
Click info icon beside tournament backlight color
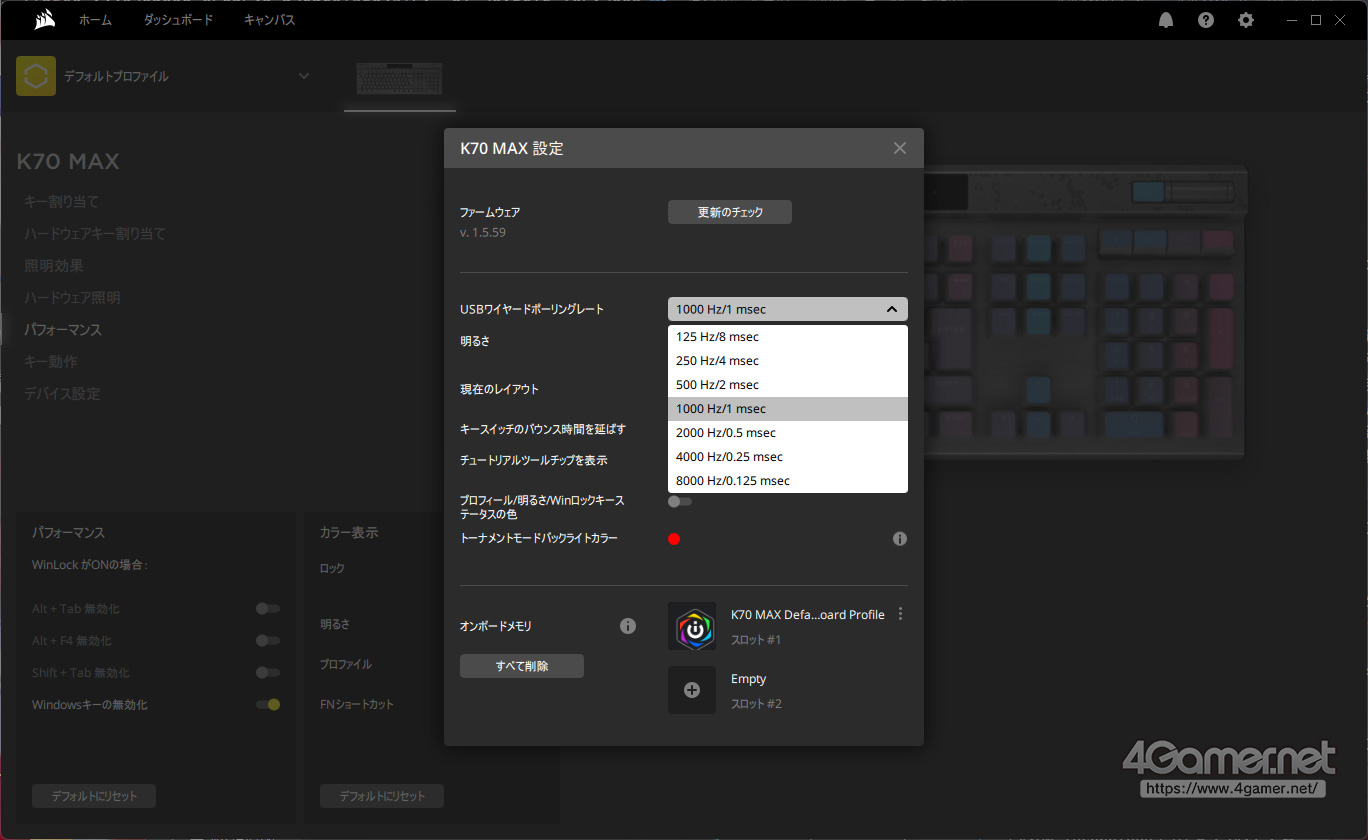pos(900,539)
